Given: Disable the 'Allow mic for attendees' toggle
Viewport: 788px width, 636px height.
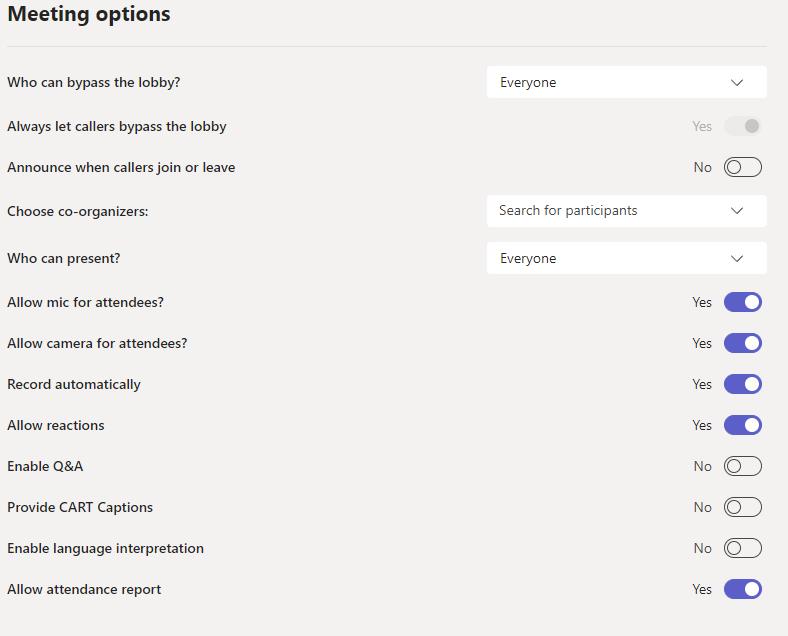Looking at the screenshot, I should (x=742, y=302).
